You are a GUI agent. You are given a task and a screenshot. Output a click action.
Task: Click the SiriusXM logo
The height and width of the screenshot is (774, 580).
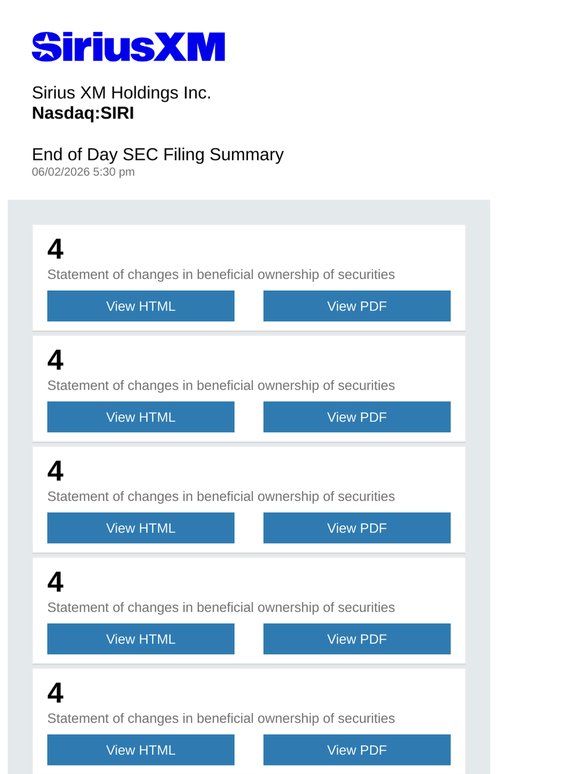click(128, 47)
